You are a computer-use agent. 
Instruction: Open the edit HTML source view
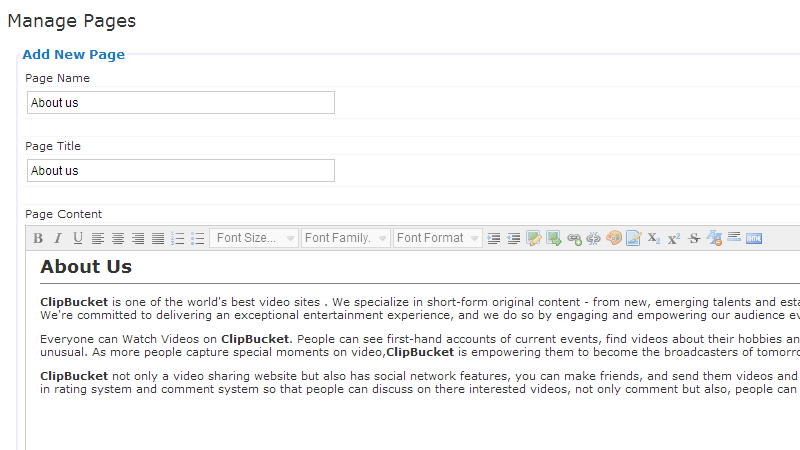(754, 238)
